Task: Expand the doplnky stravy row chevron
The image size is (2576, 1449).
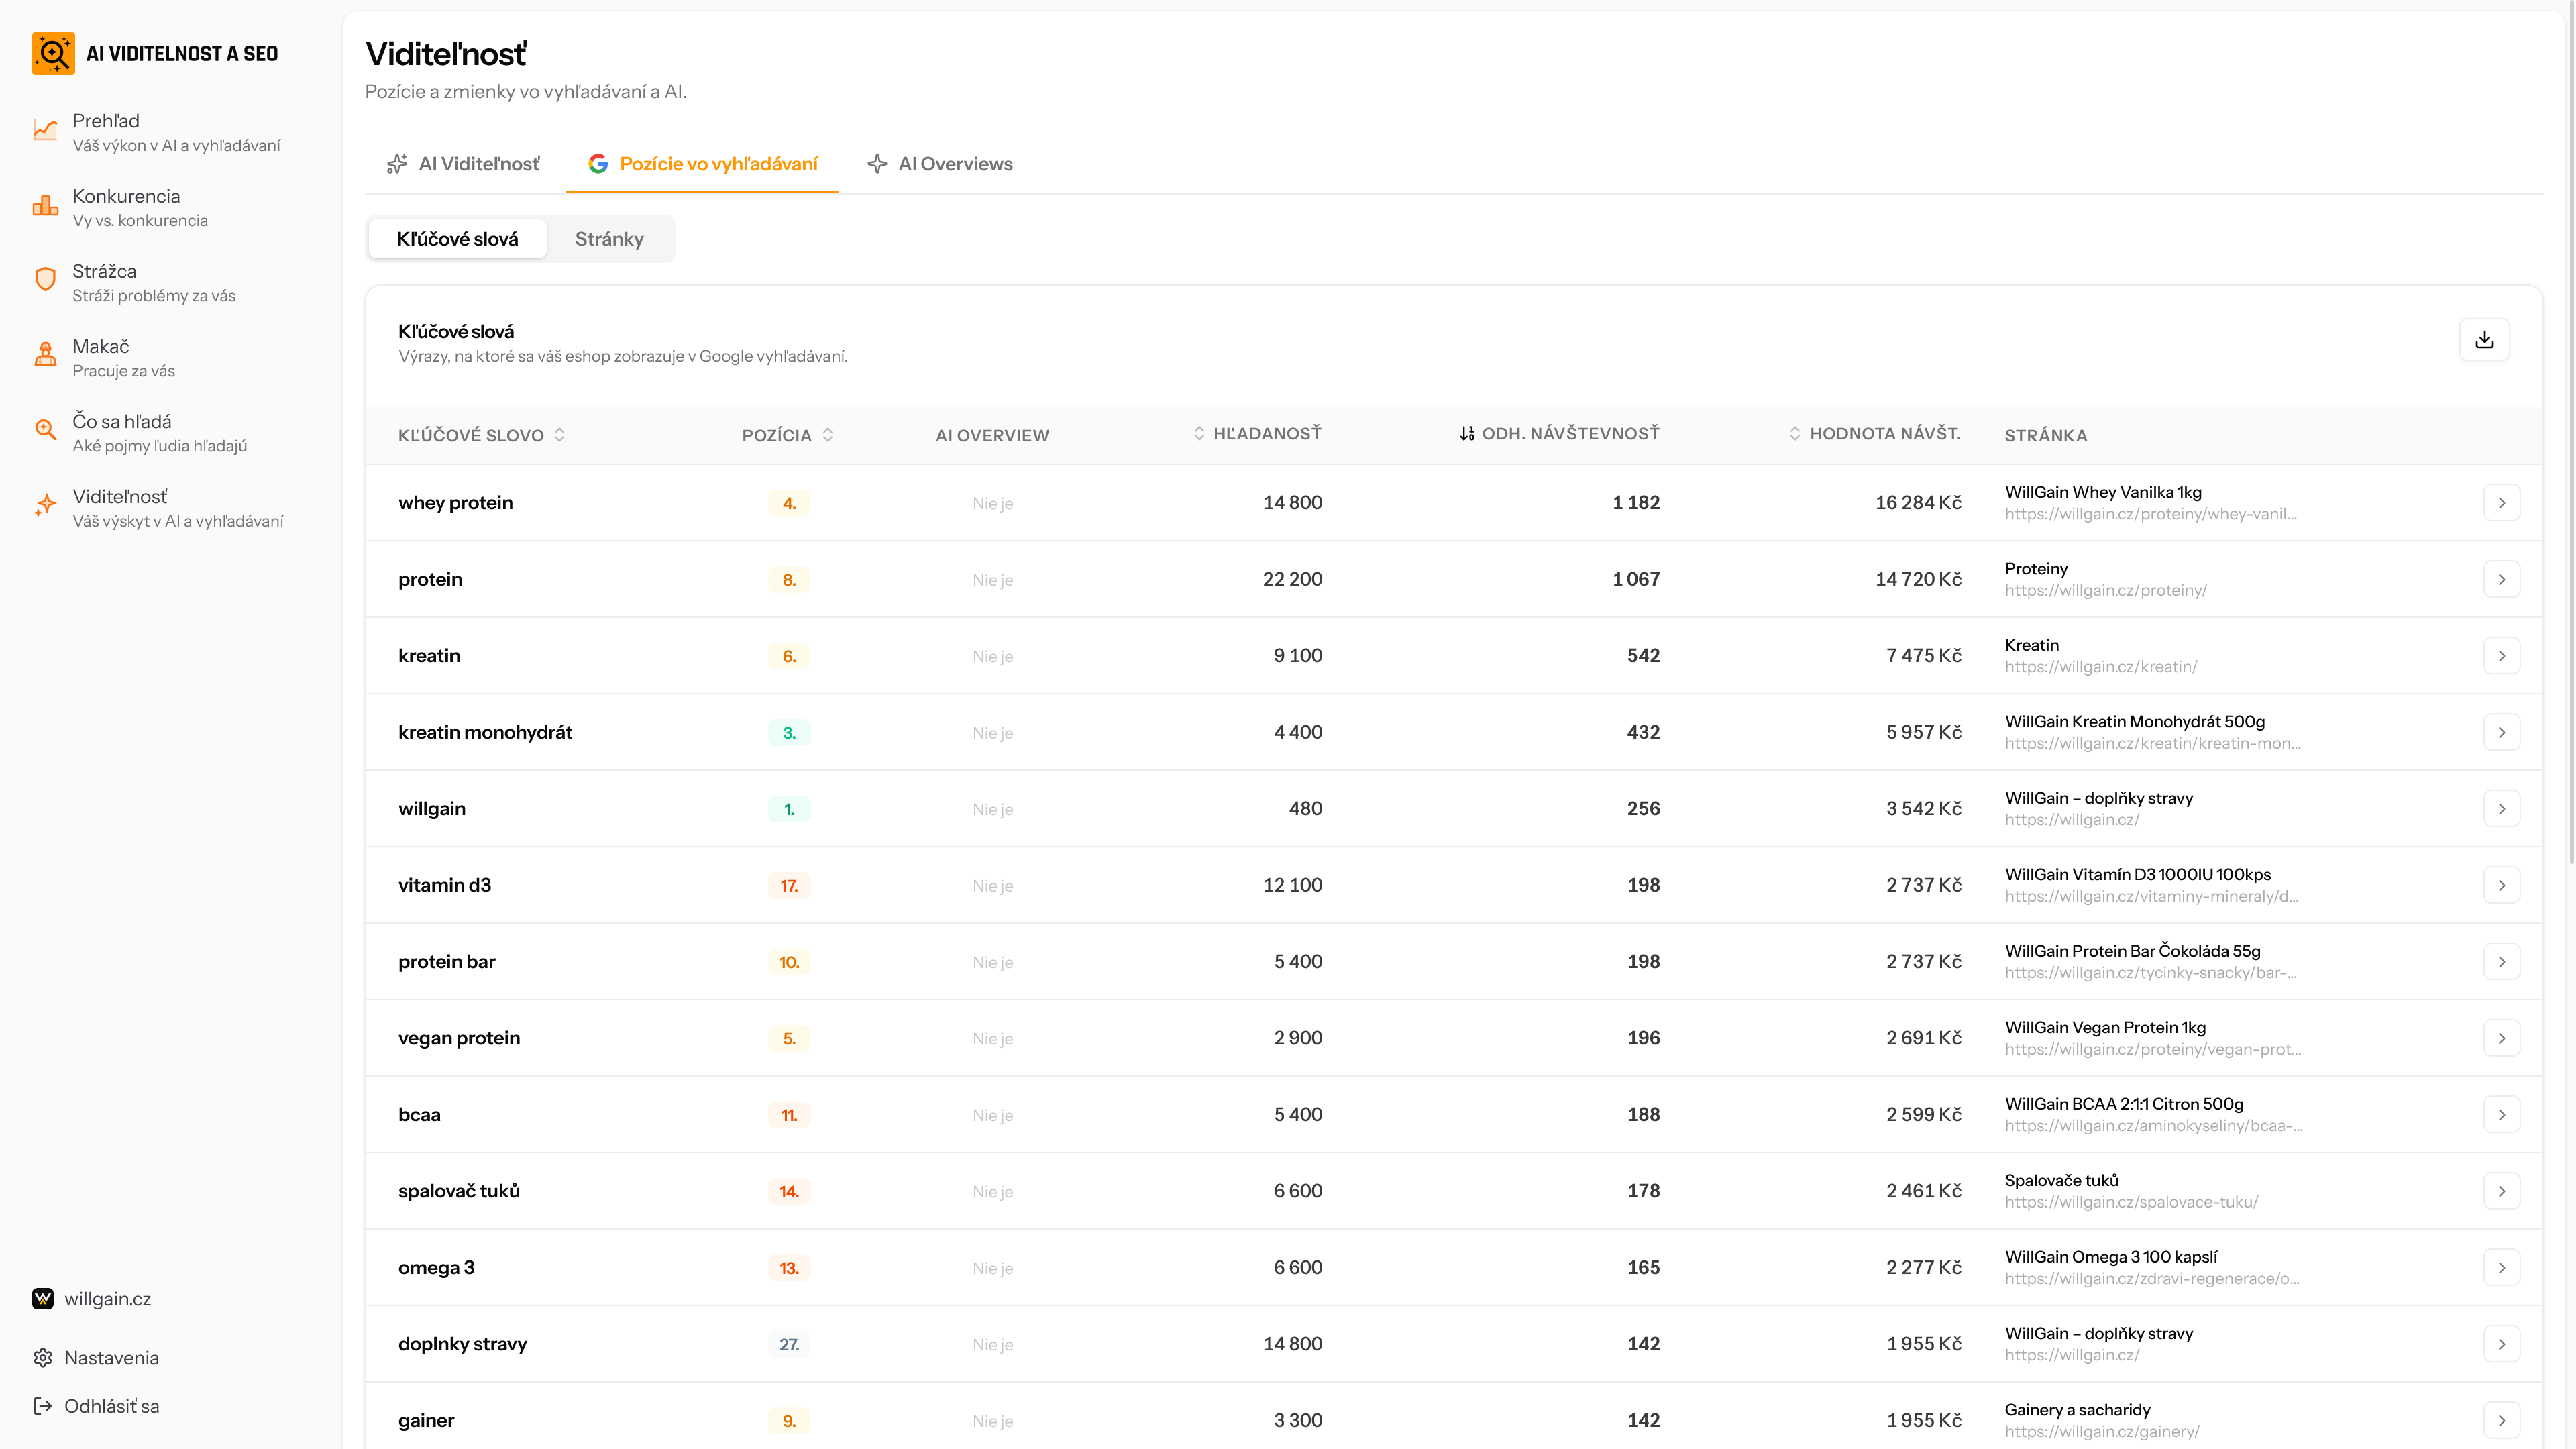Action: click(2501, 1344)
